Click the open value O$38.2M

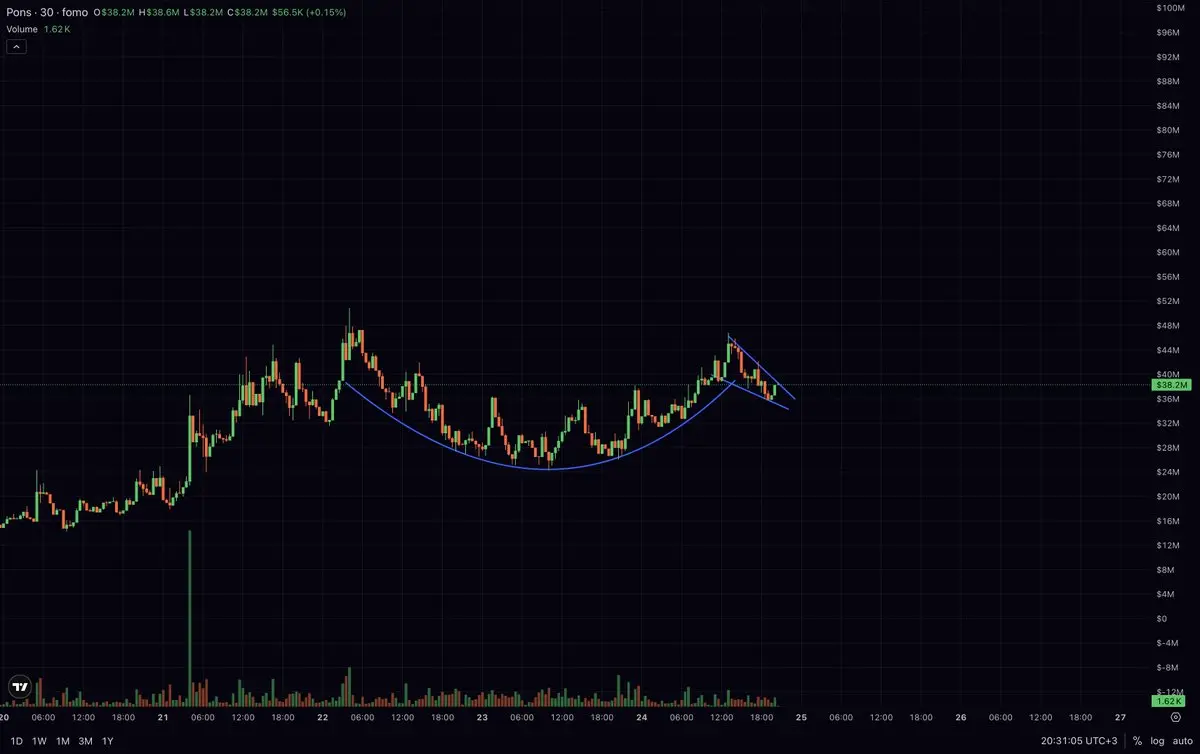(113, 11)
